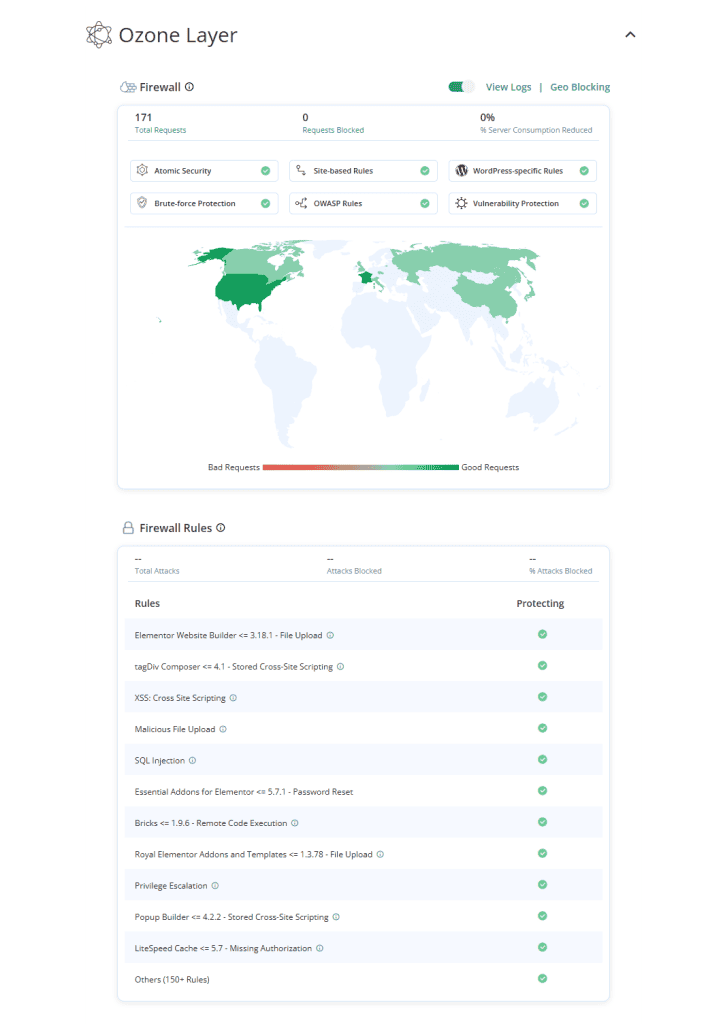Click tagDiv Composer protecting check mark
This screenshot has width=723, height=1024.
(542, 665)
